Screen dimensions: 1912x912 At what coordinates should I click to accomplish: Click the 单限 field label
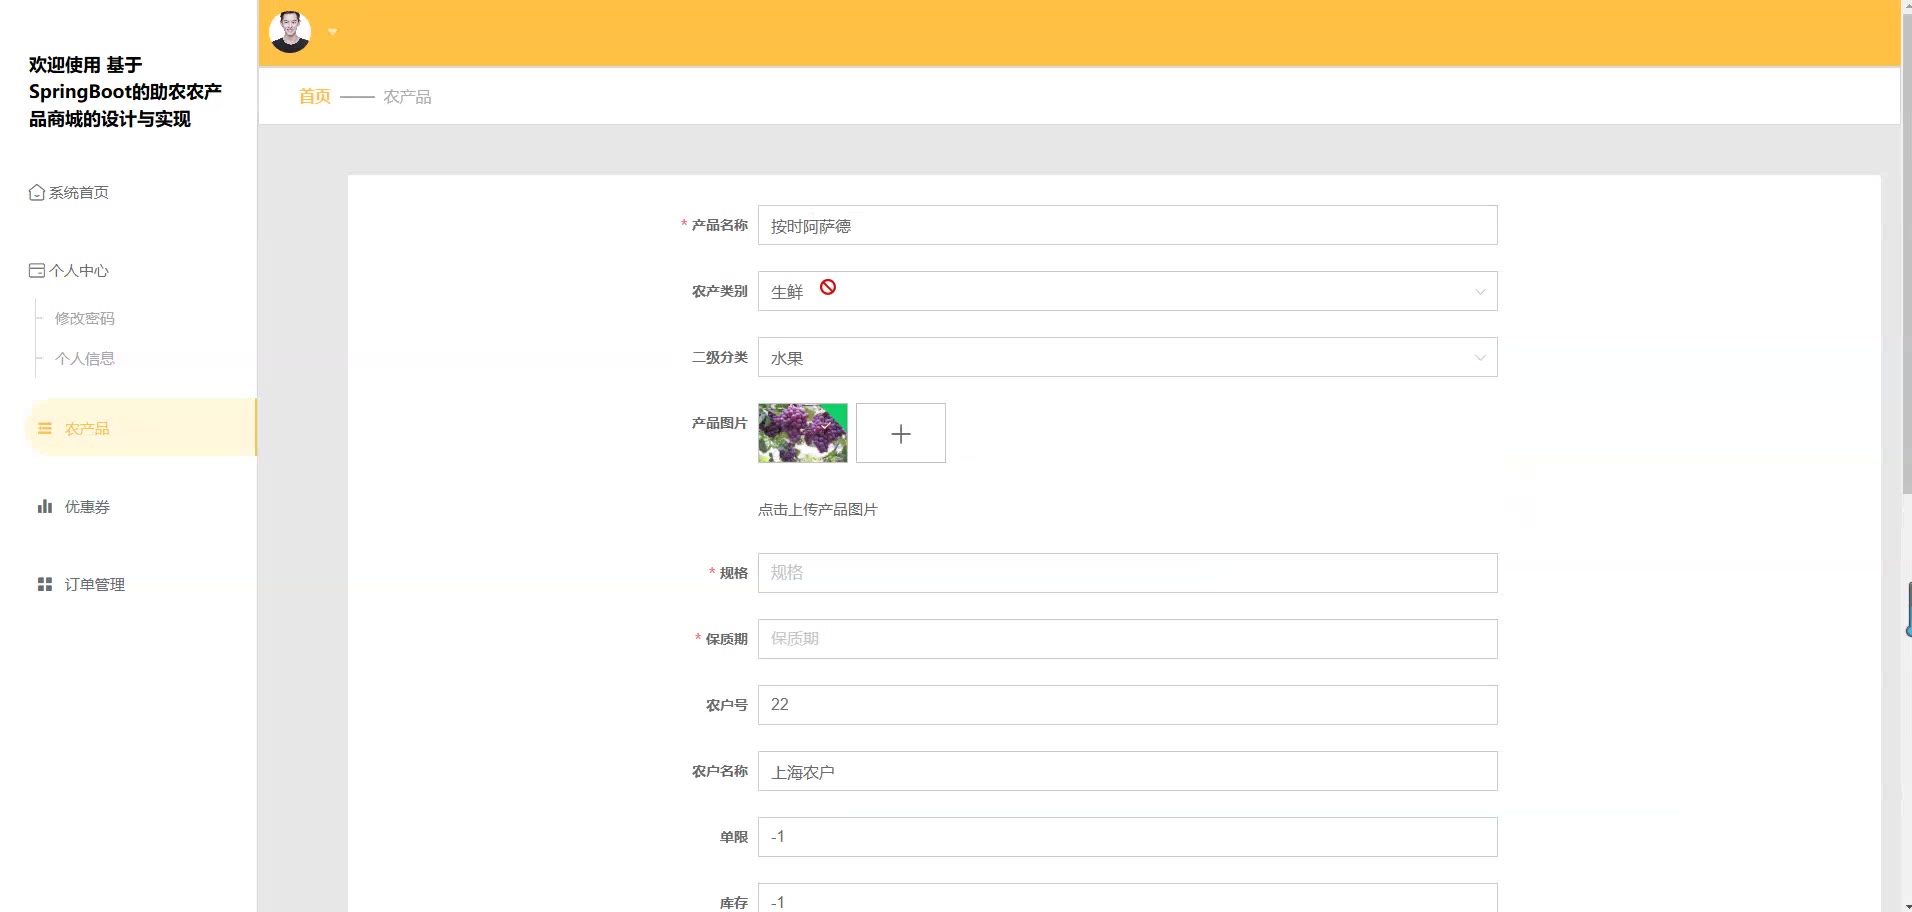click(x=734, y=837)
